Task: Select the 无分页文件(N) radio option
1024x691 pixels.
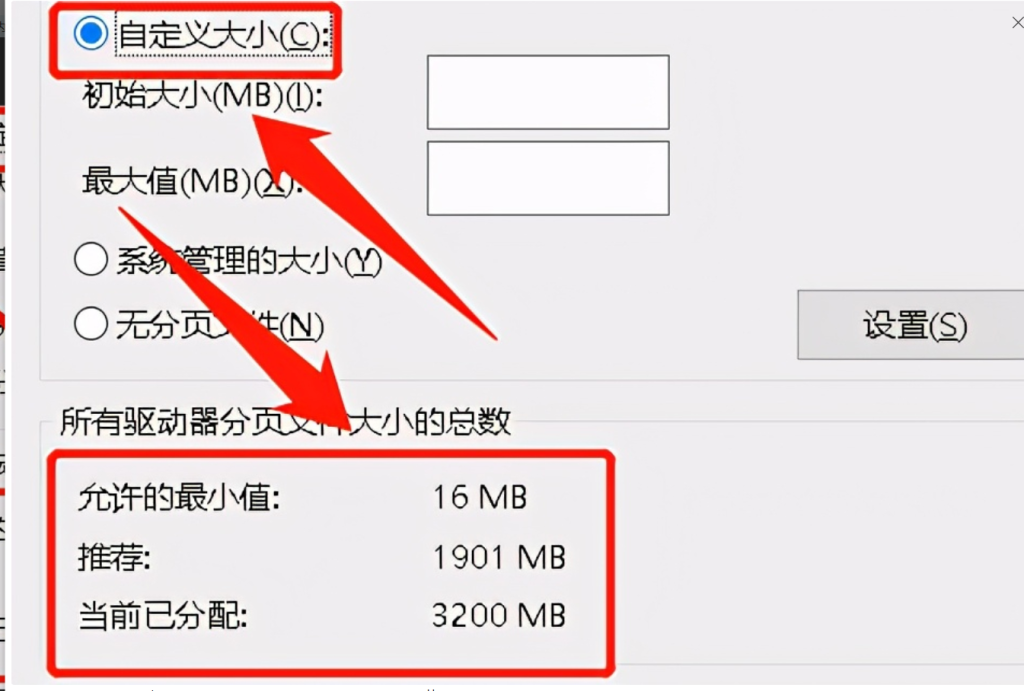Action: click(91, 323)
